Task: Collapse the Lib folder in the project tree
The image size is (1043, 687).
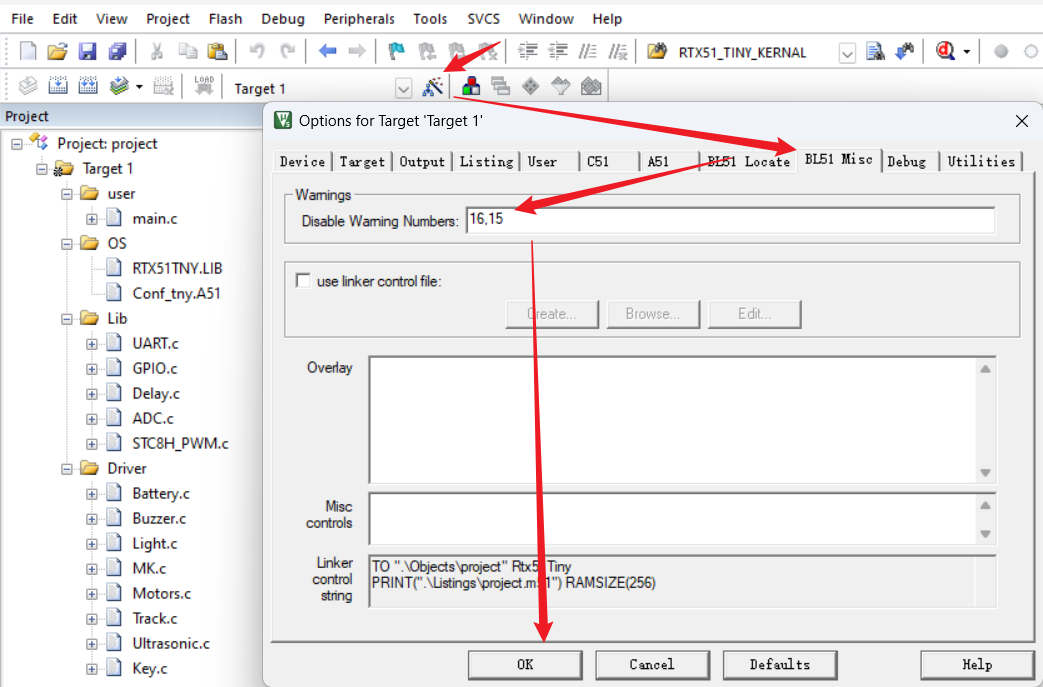Action: pos(67,319)
